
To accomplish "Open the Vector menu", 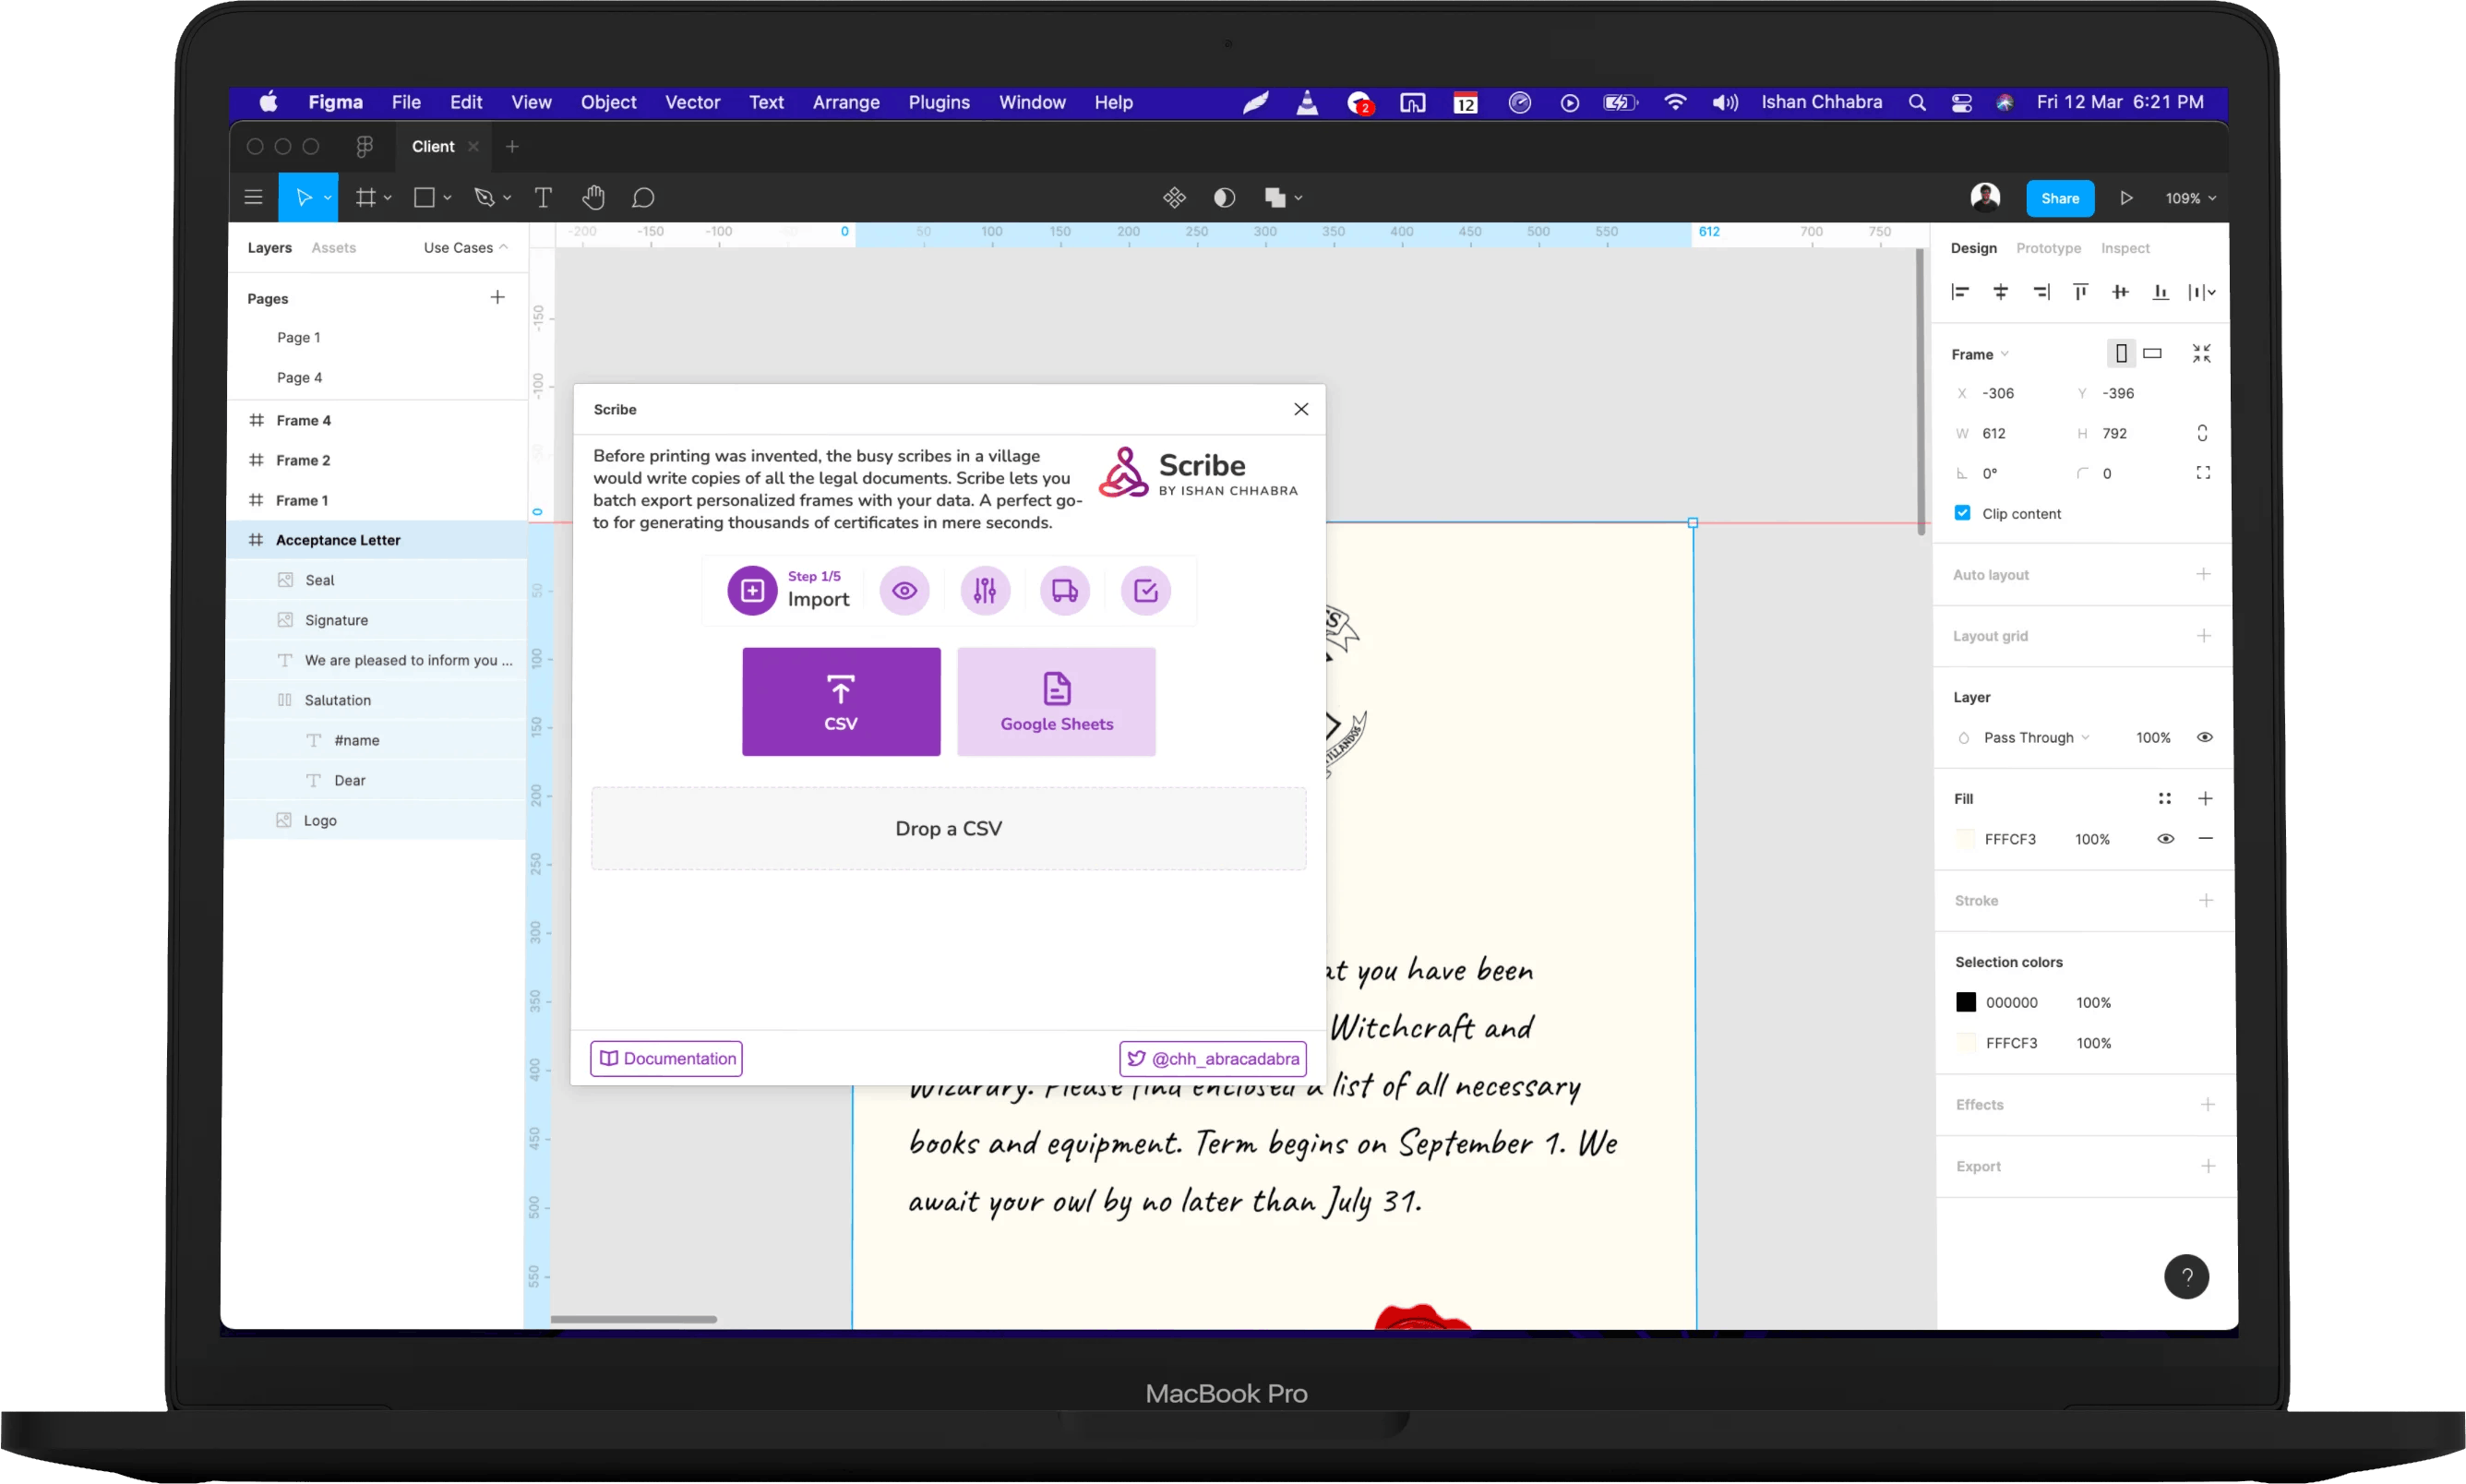I will tap(692, 103).
